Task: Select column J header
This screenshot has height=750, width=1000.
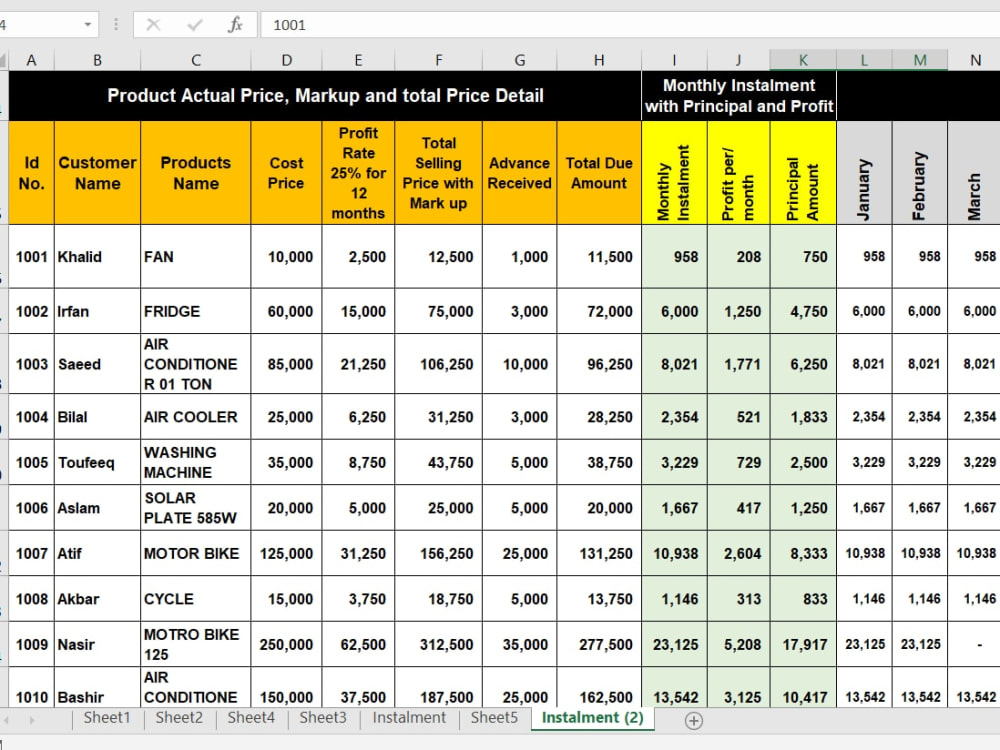Action: pyautogui.click(x=739, y=61)
